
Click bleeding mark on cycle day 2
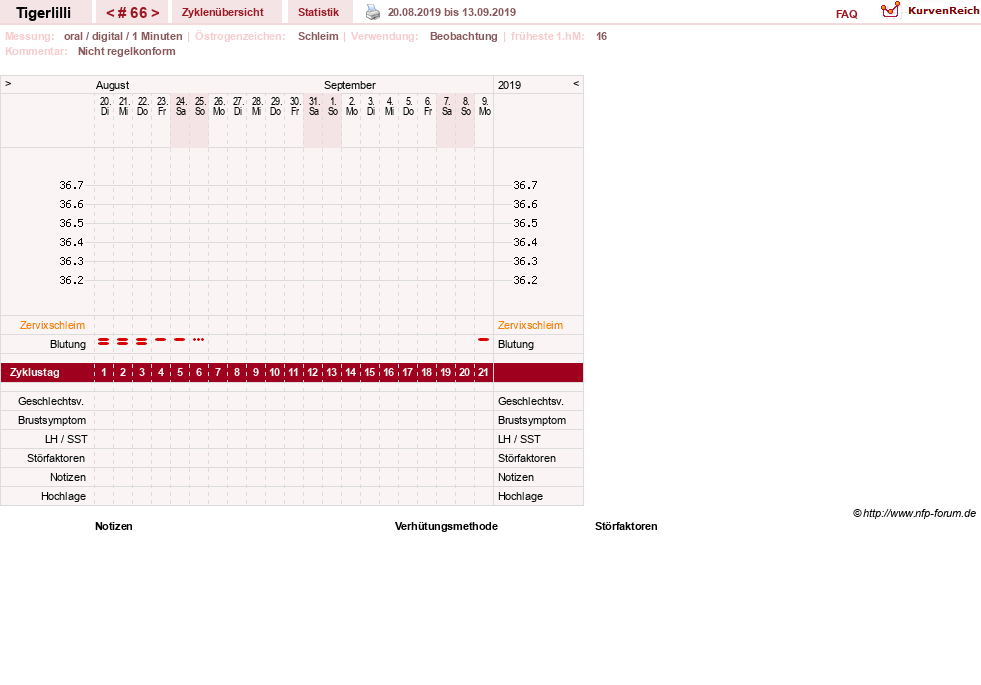pyautogui.click(x=123, y=342)
